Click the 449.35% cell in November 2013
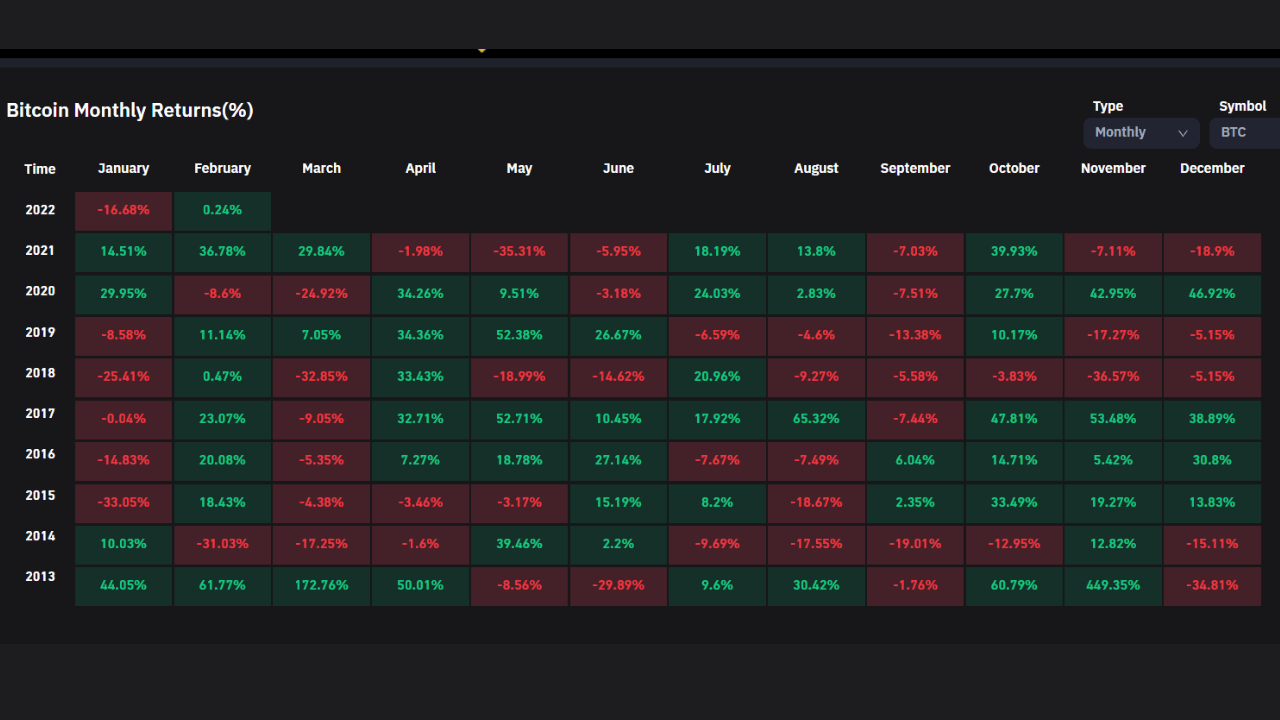The image size is (1280, 720). (x=1113, y=586)
